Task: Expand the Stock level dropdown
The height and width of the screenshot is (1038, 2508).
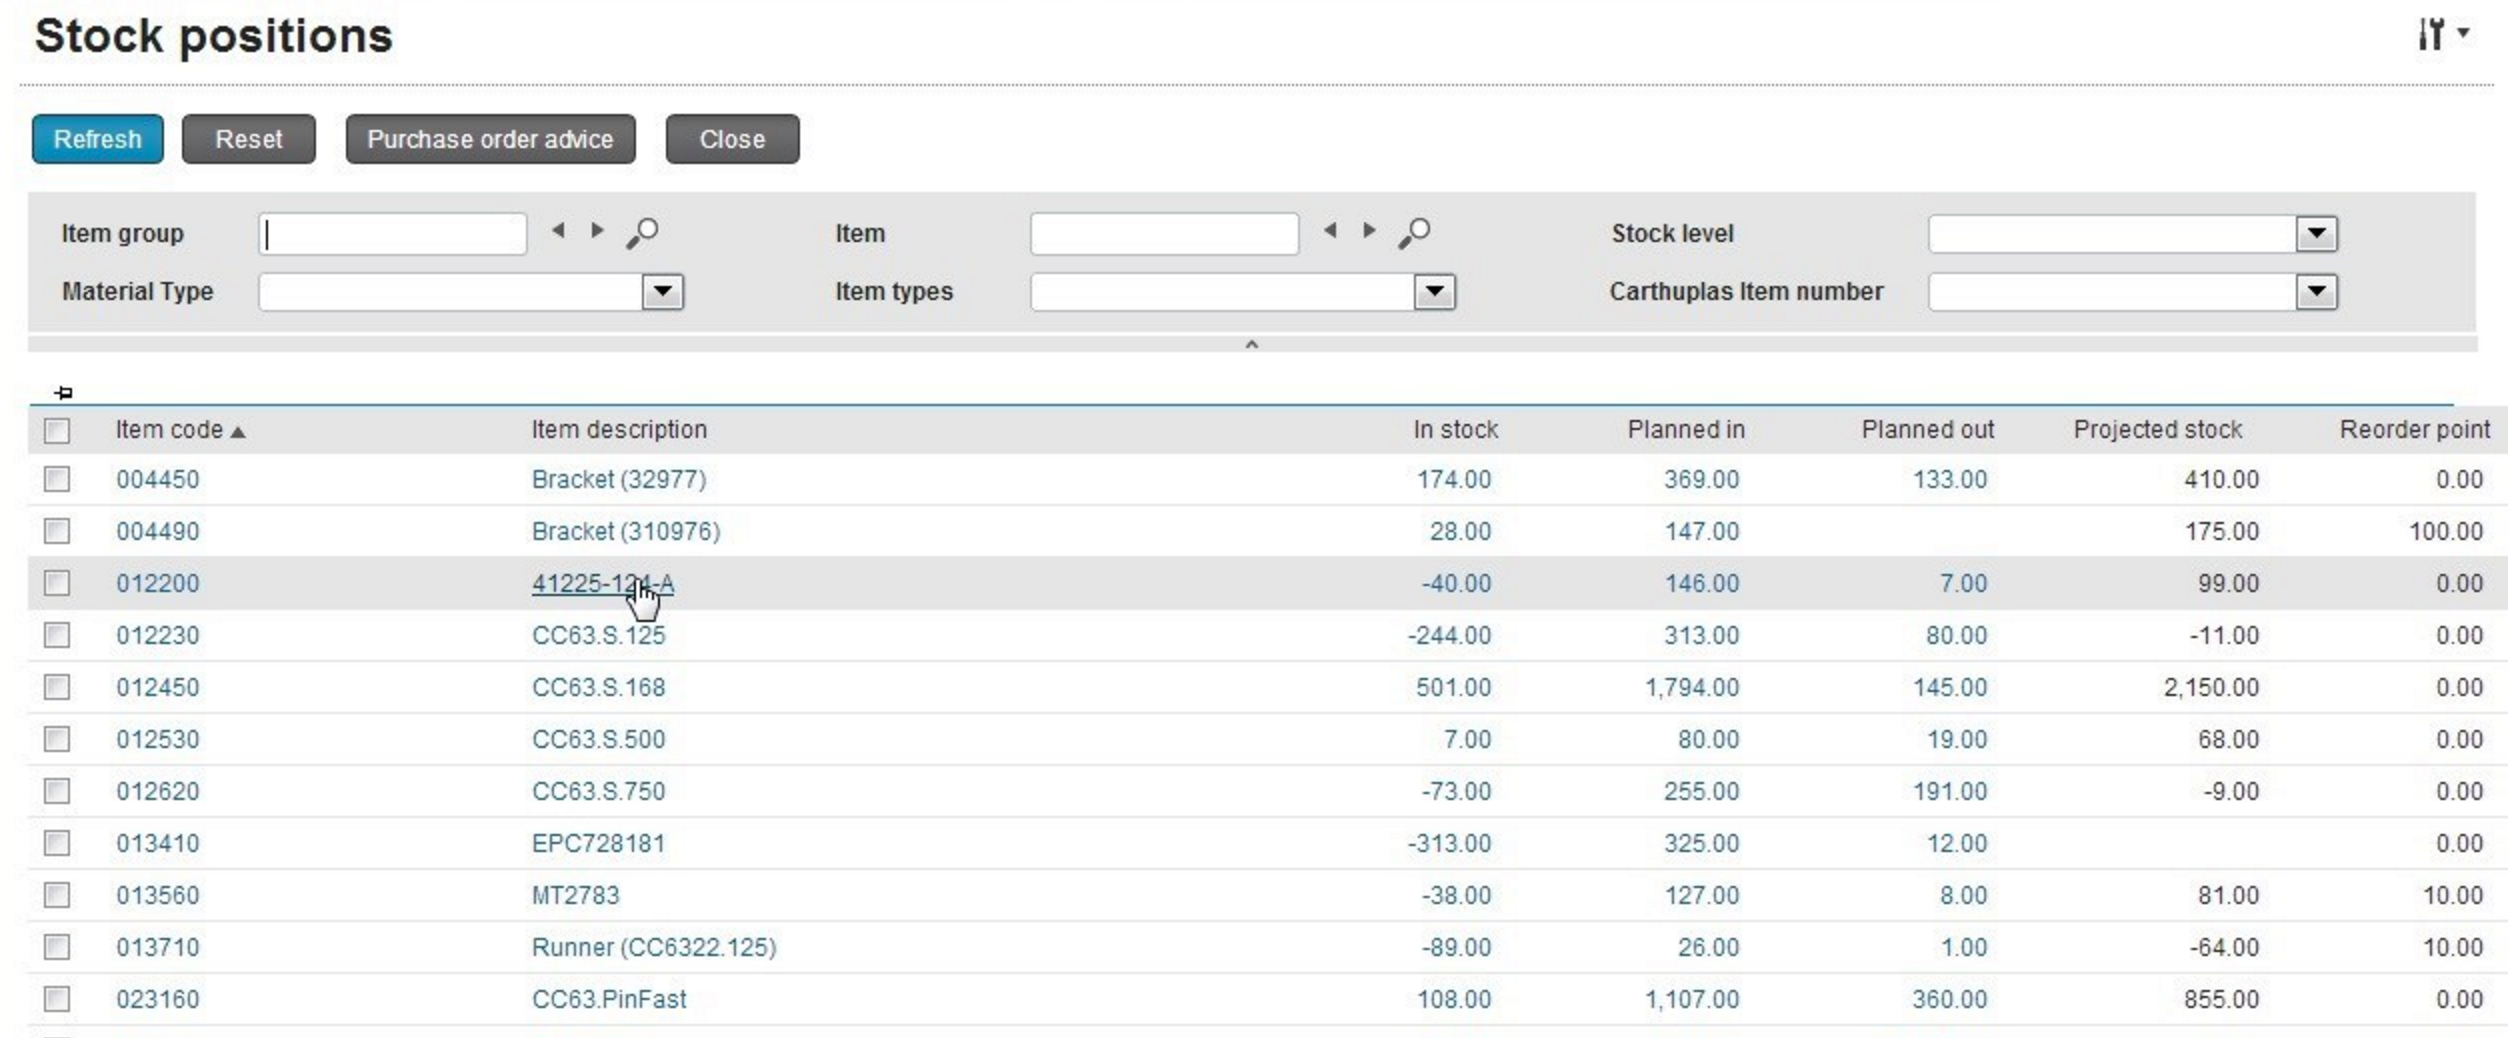Action: coord(2316,234)
